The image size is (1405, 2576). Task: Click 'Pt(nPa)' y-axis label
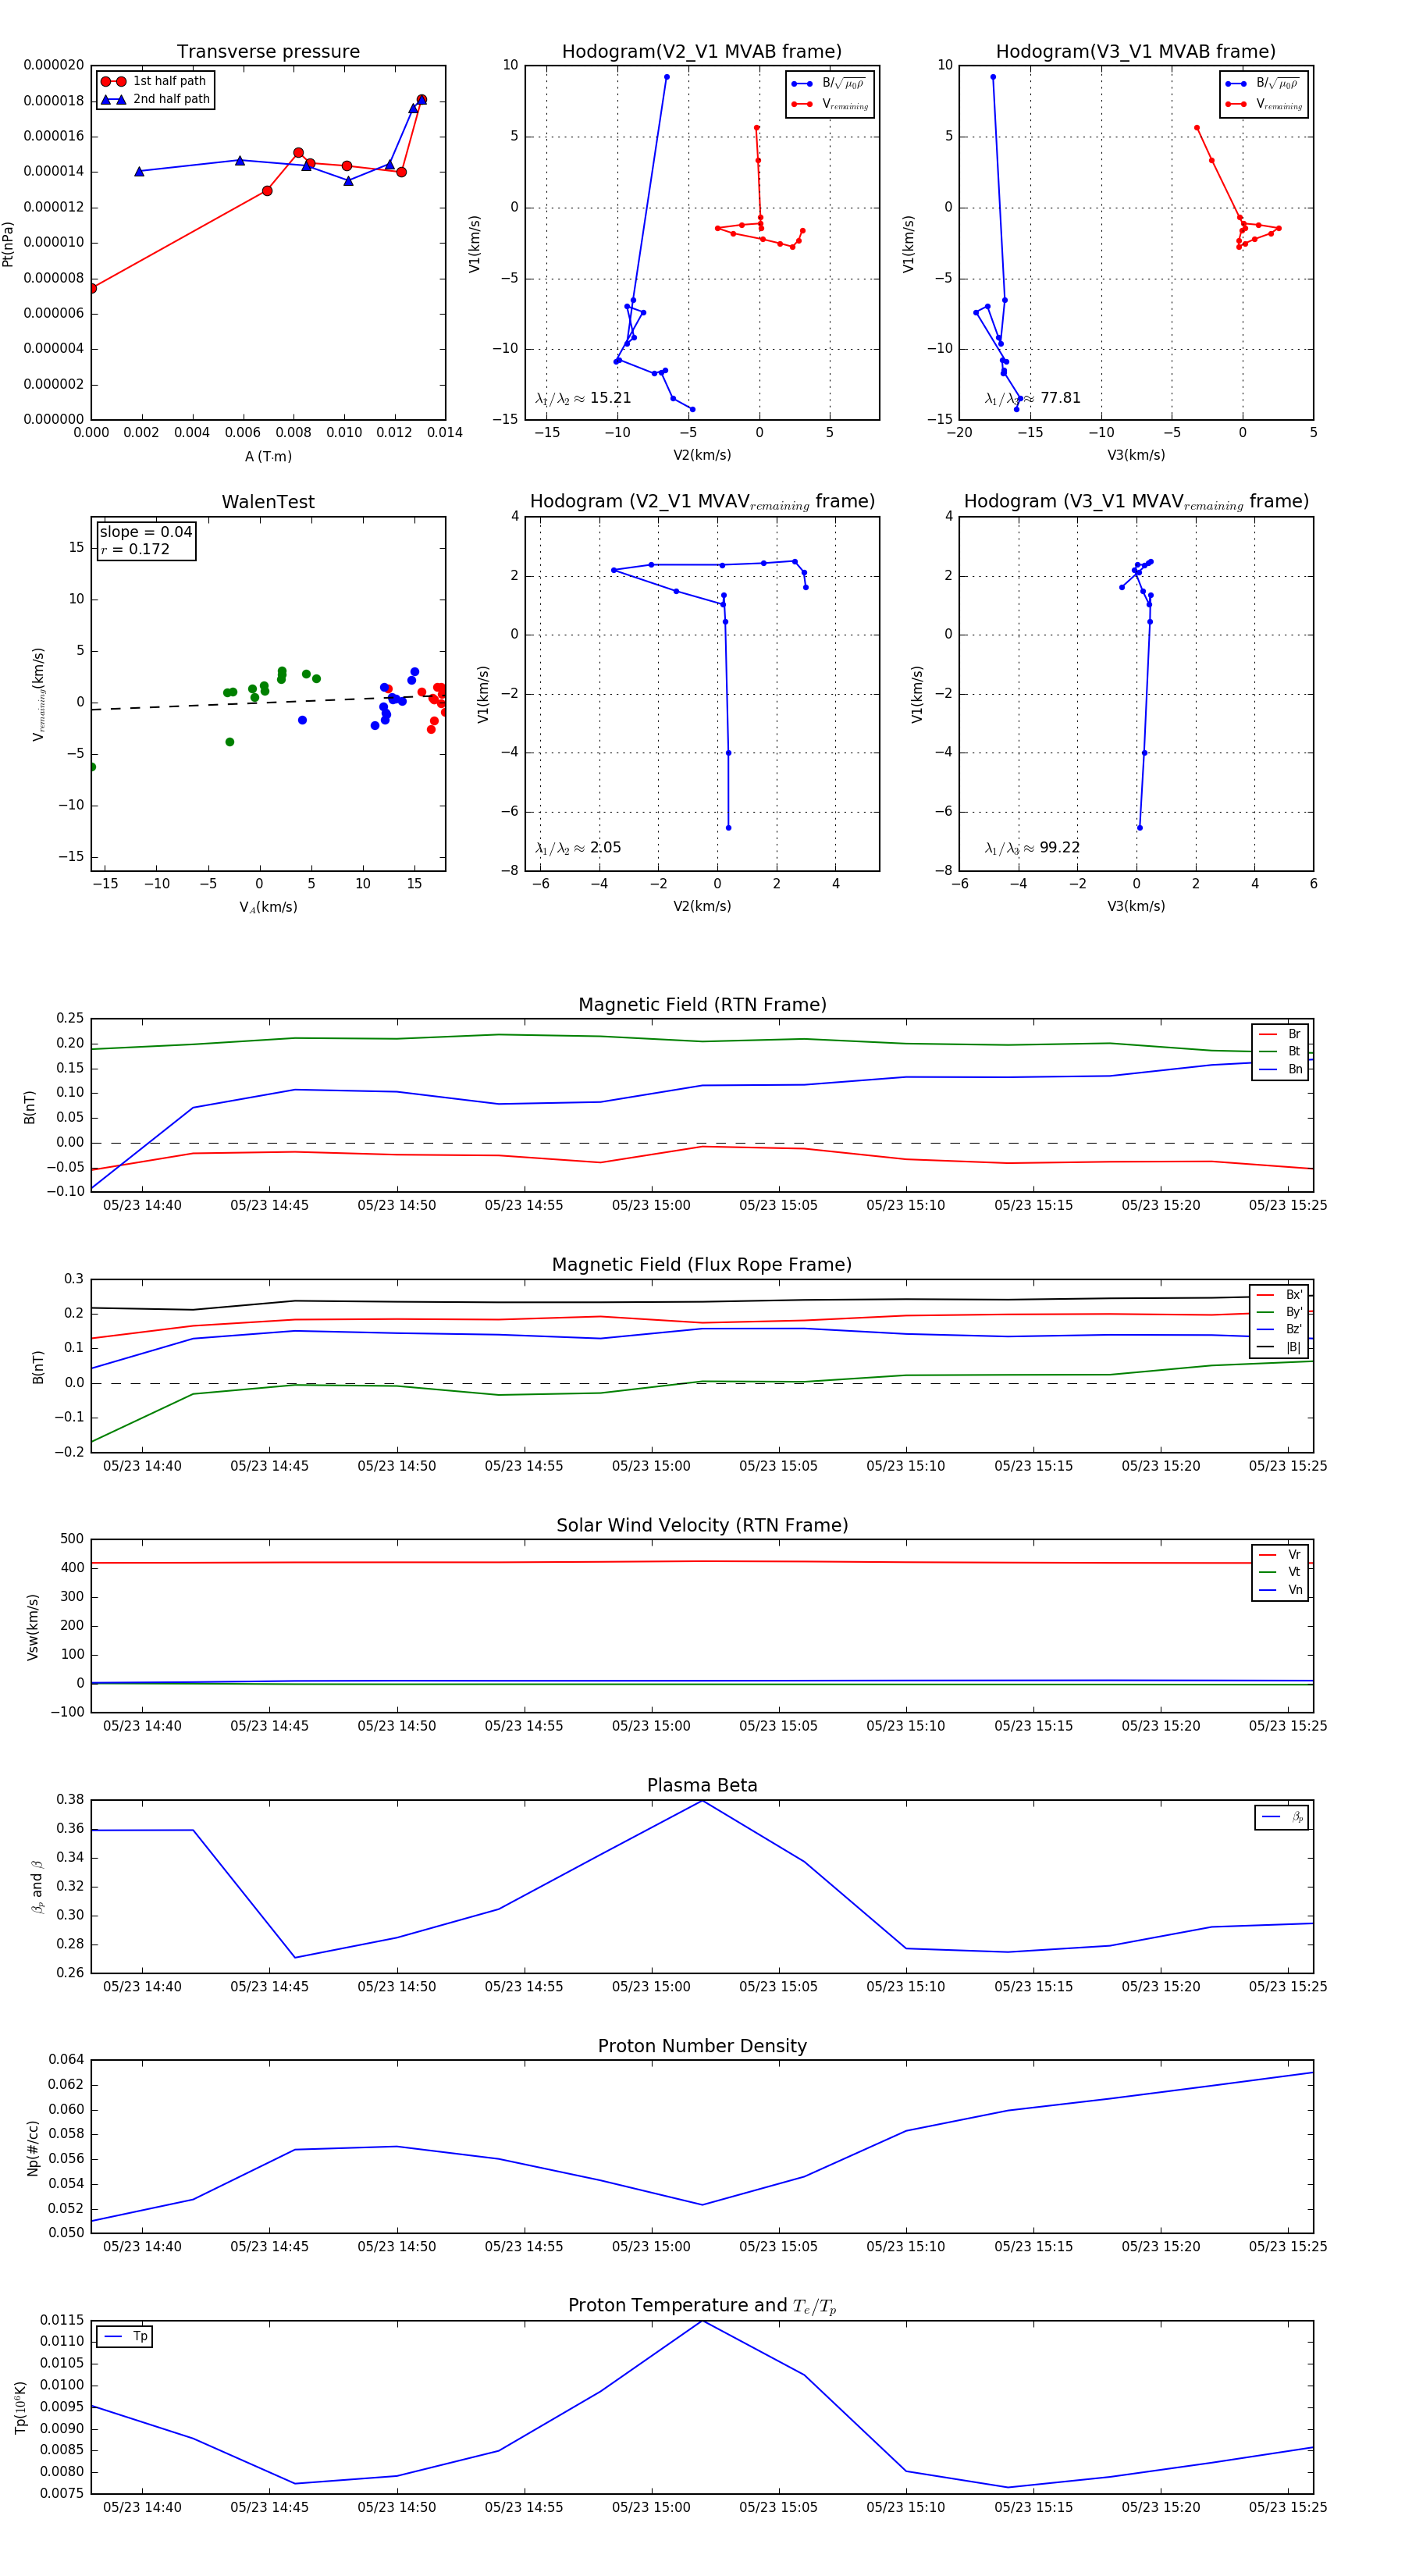[9, 244]
